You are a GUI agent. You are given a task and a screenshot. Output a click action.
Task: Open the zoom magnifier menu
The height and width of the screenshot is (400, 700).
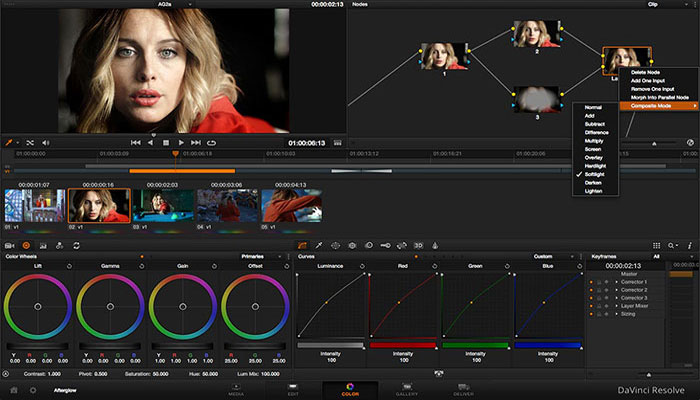coord(673,246)
